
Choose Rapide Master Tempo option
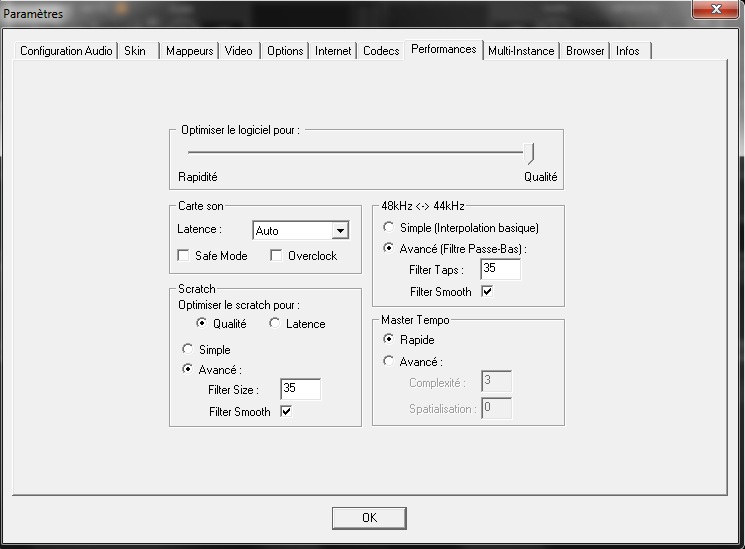[390, 340]
